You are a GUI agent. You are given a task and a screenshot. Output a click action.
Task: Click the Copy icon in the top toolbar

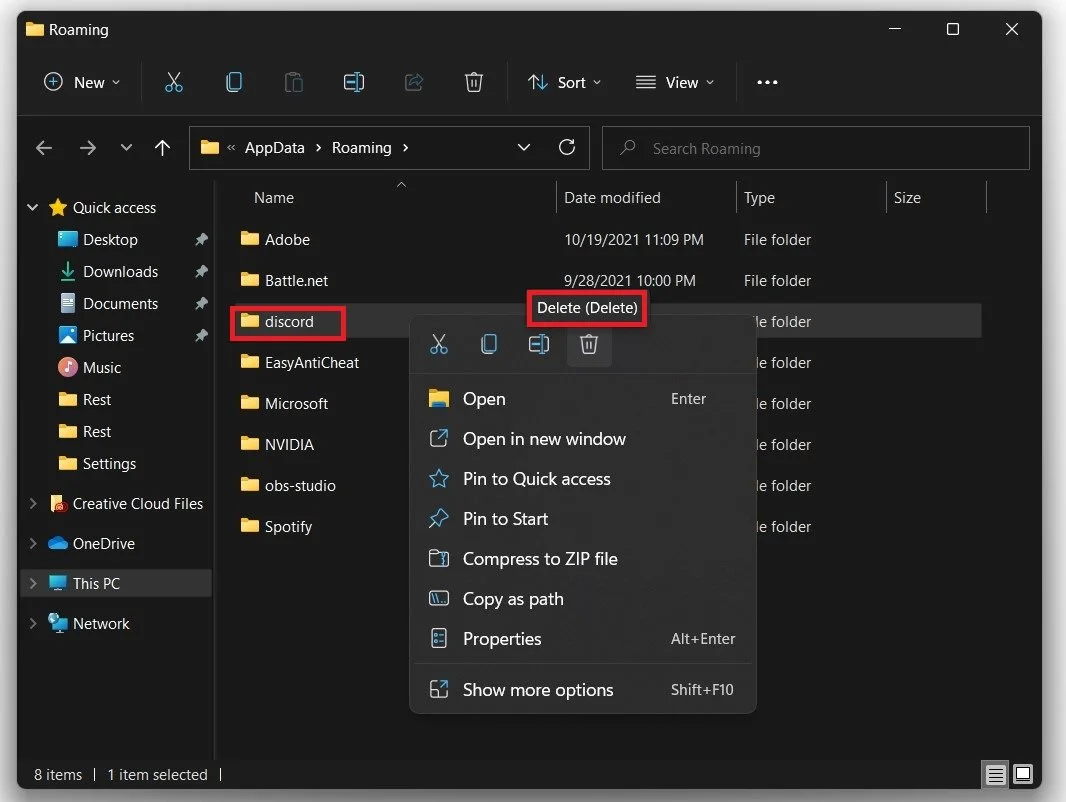[x=233, y=82]
